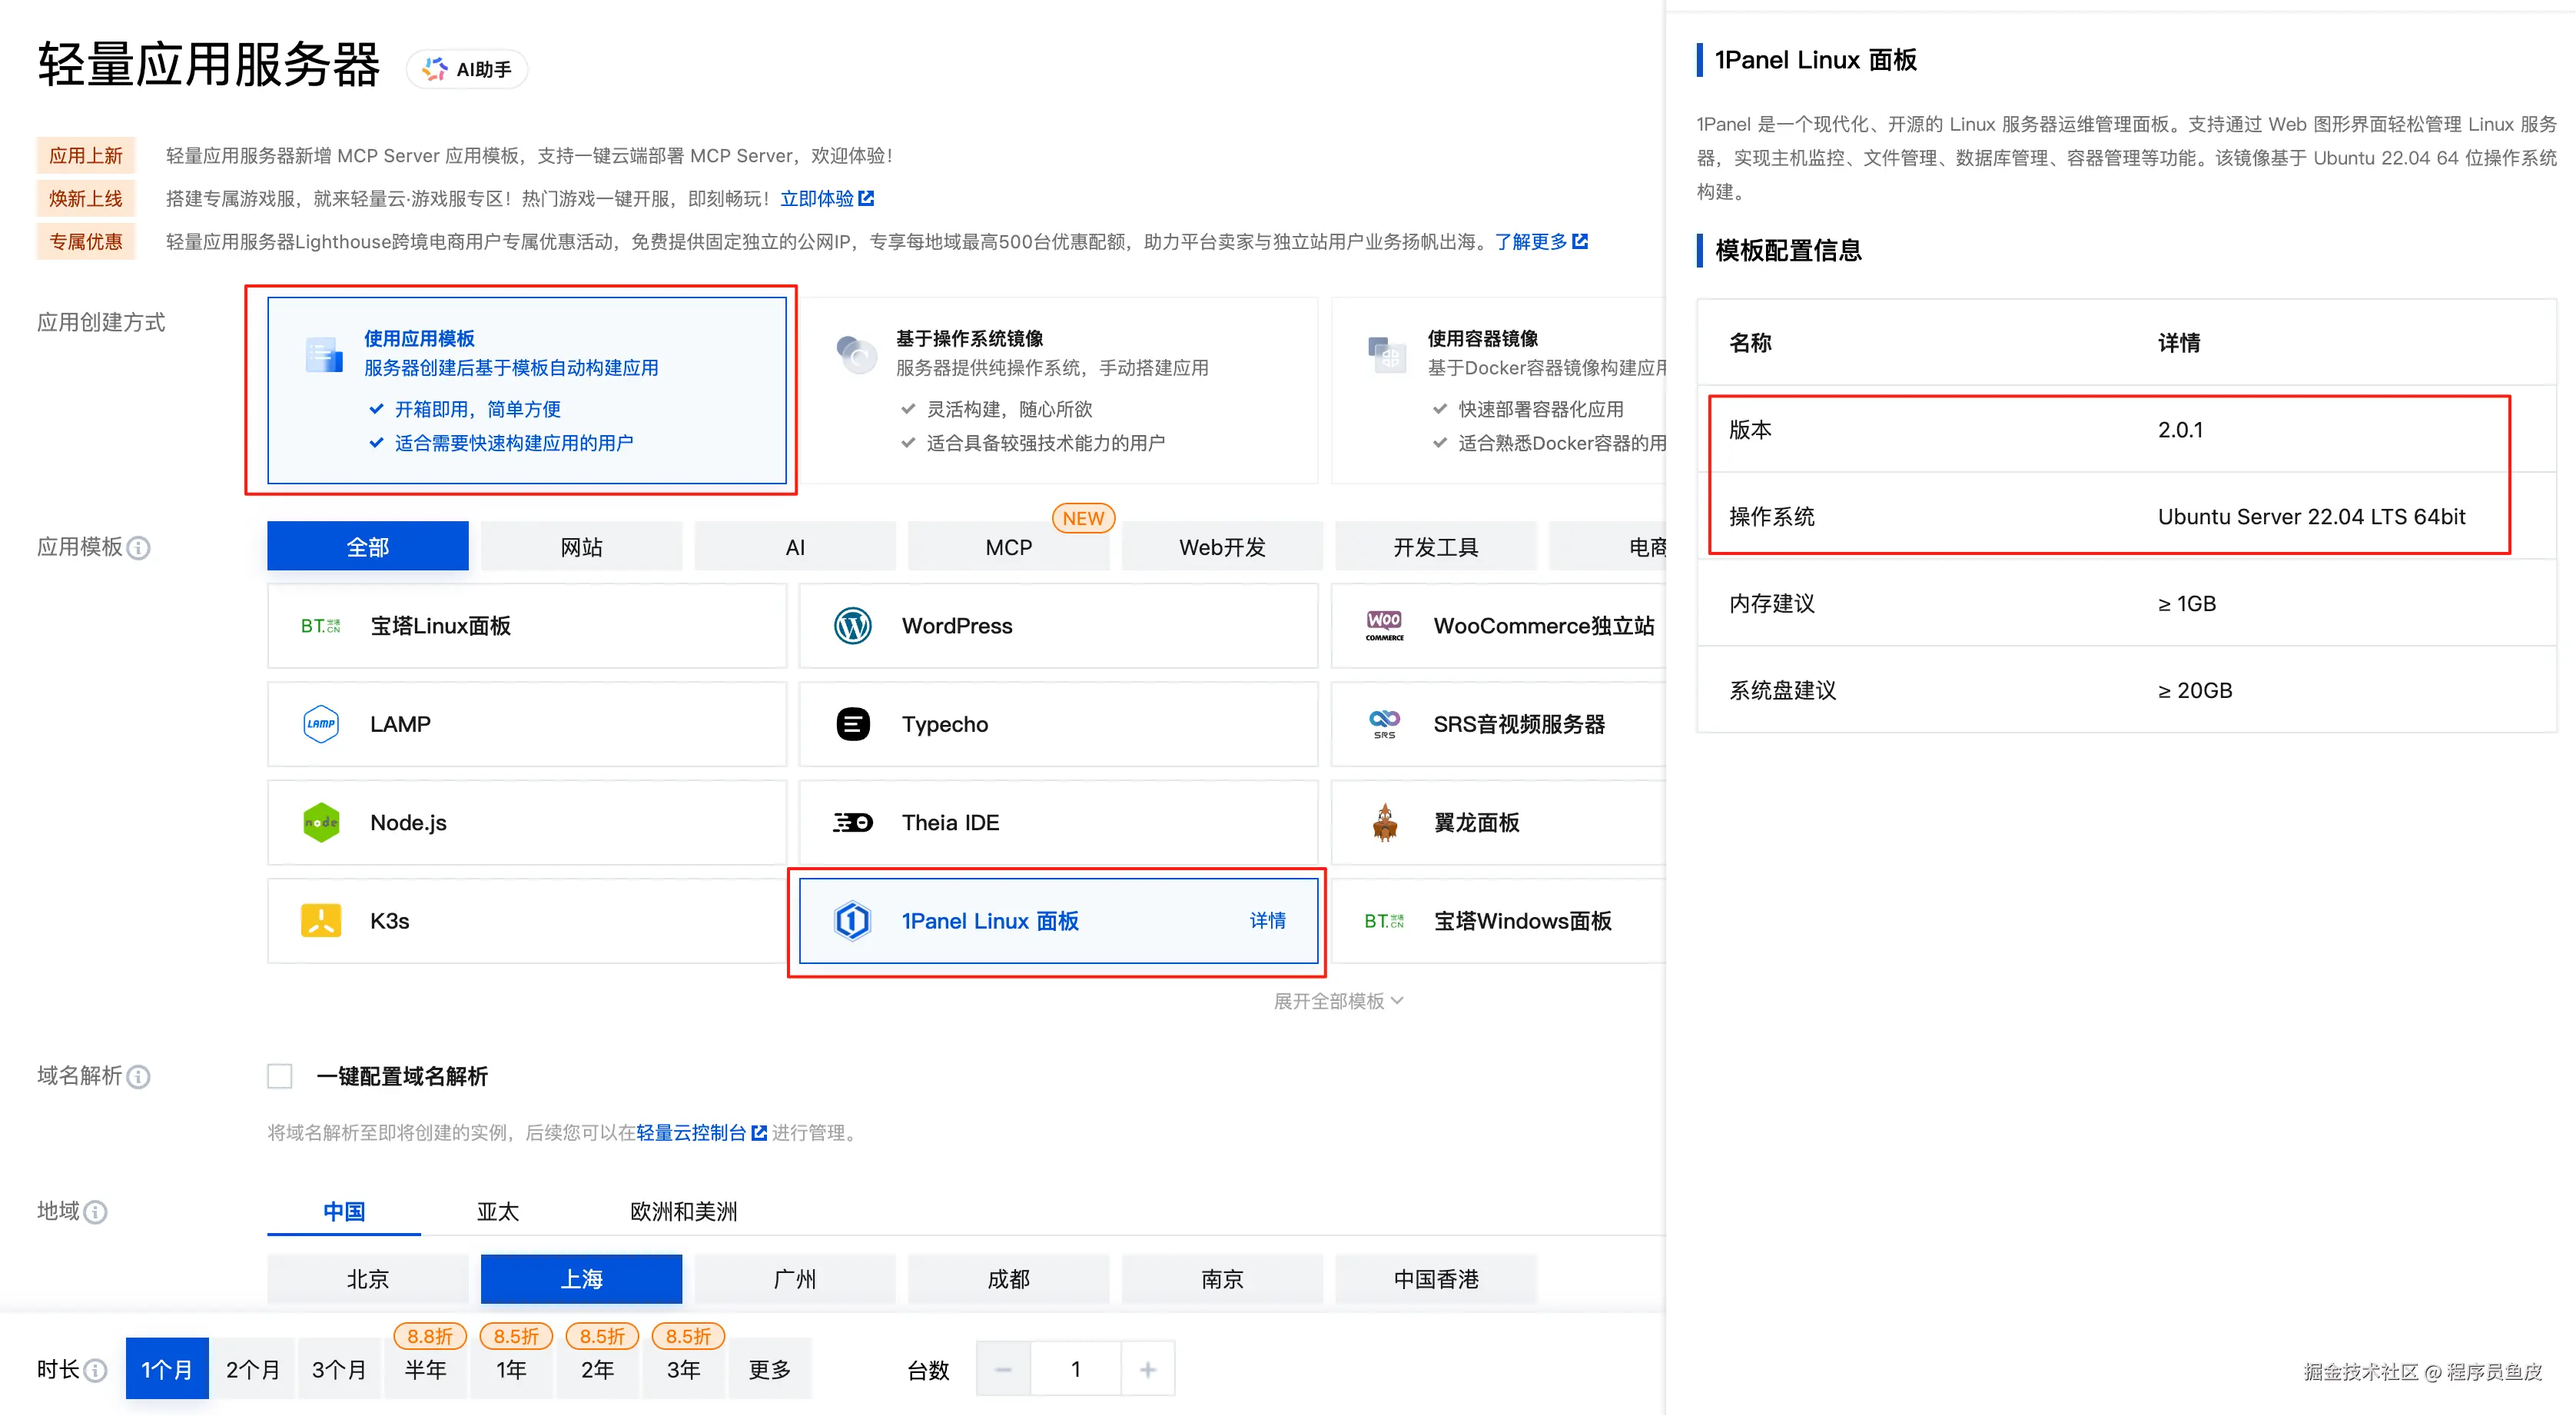Image resolution: width=2576 pixels, height=1416 pixels.
Task: Enable 一键配置域名解析 checkbox
Action: [x=280, y=1076]
